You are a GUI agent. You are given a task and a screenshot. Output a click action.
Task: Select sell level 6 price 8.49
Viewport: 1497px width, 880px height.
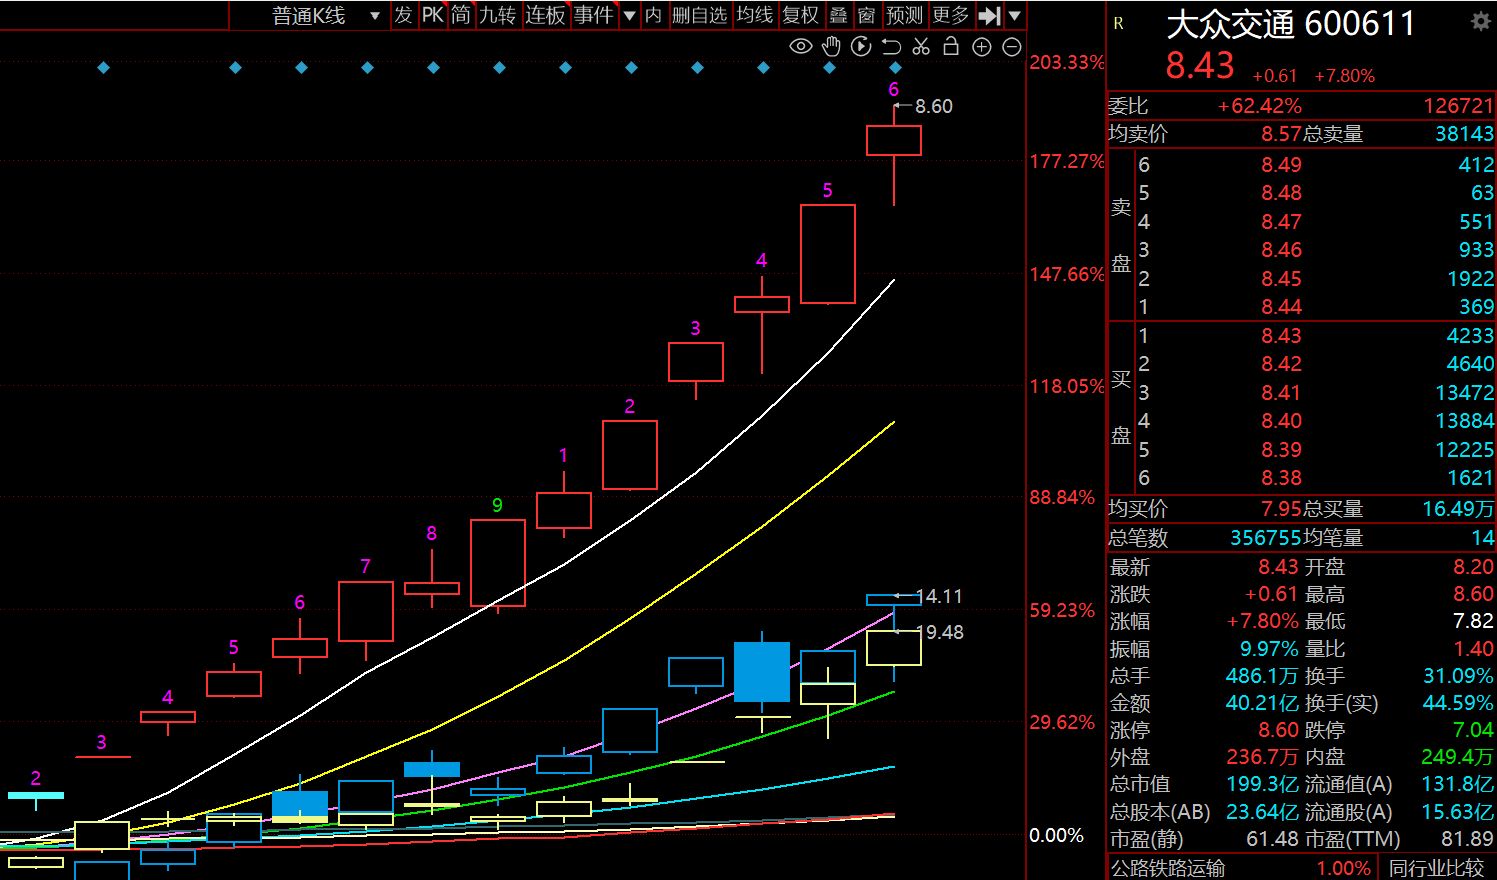click(1281, 165)
